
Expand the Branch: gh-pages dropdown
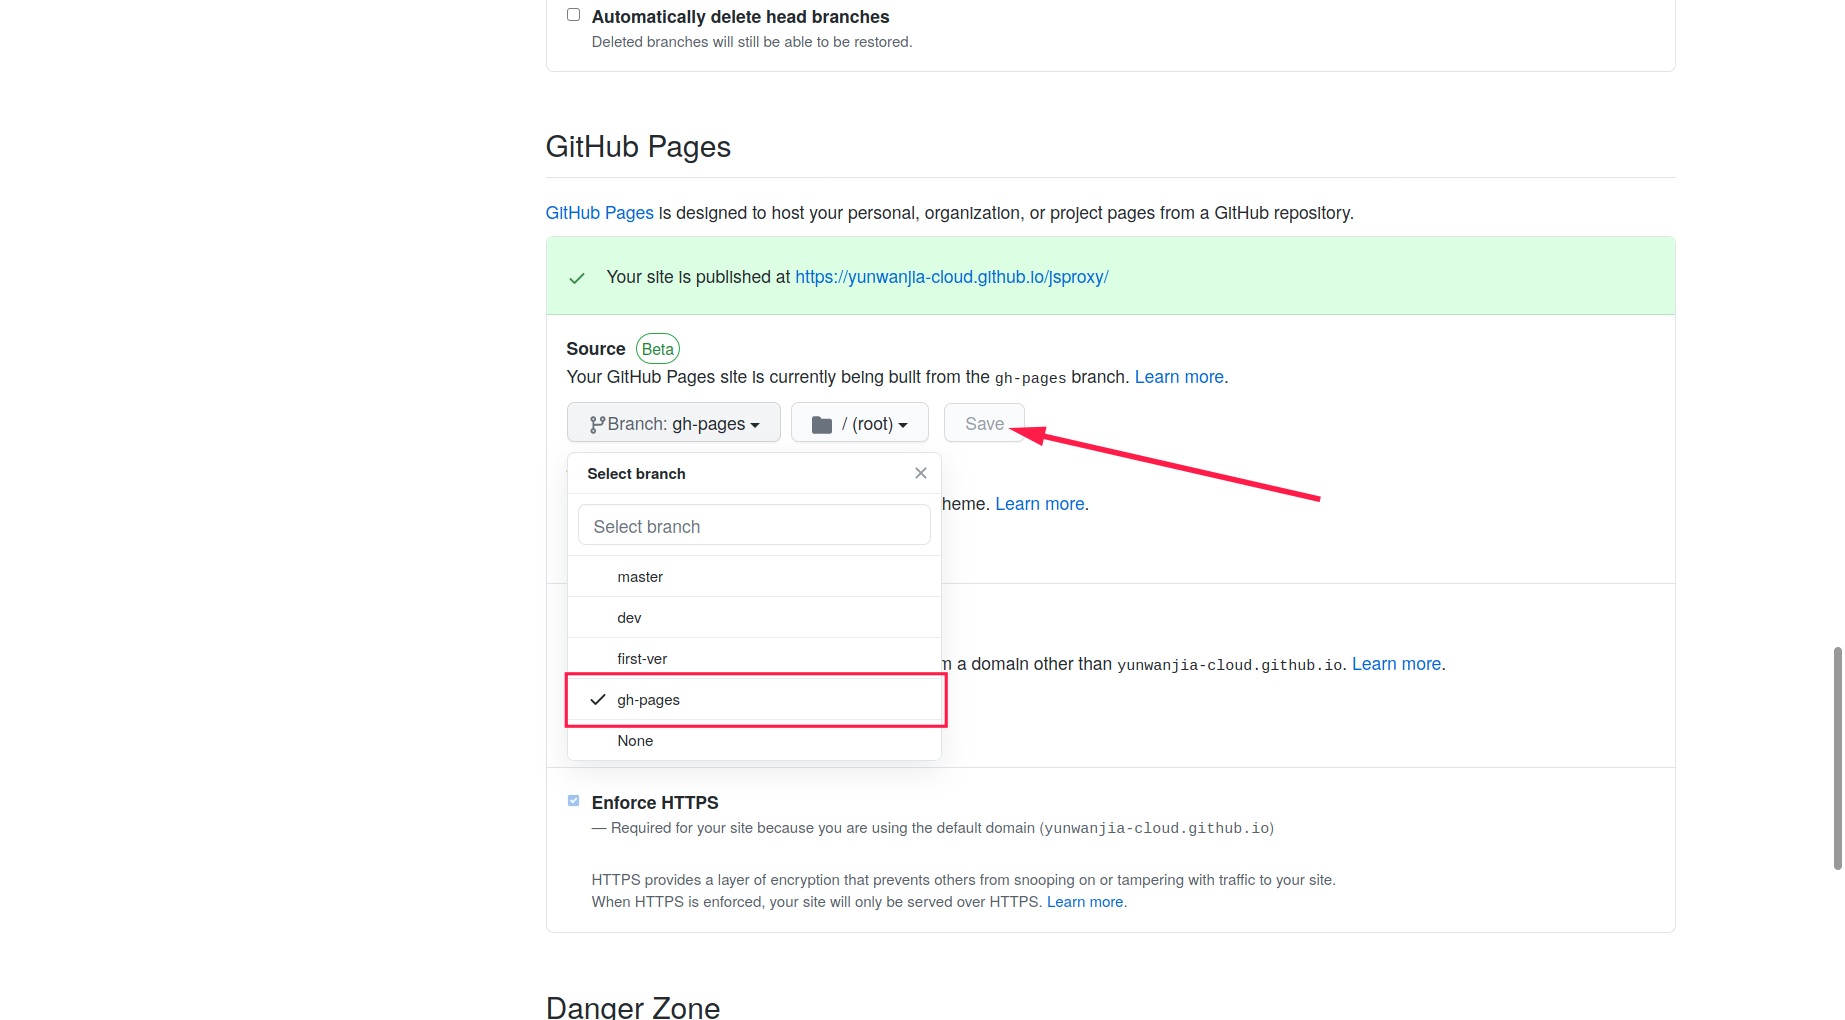click(672, 422)
